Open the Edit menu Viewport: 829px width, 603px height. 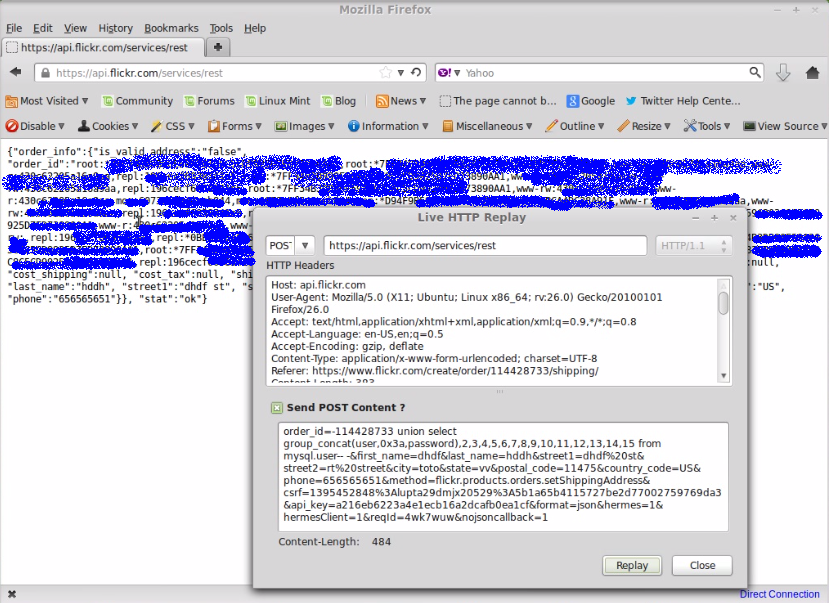[x=42, y=28]
